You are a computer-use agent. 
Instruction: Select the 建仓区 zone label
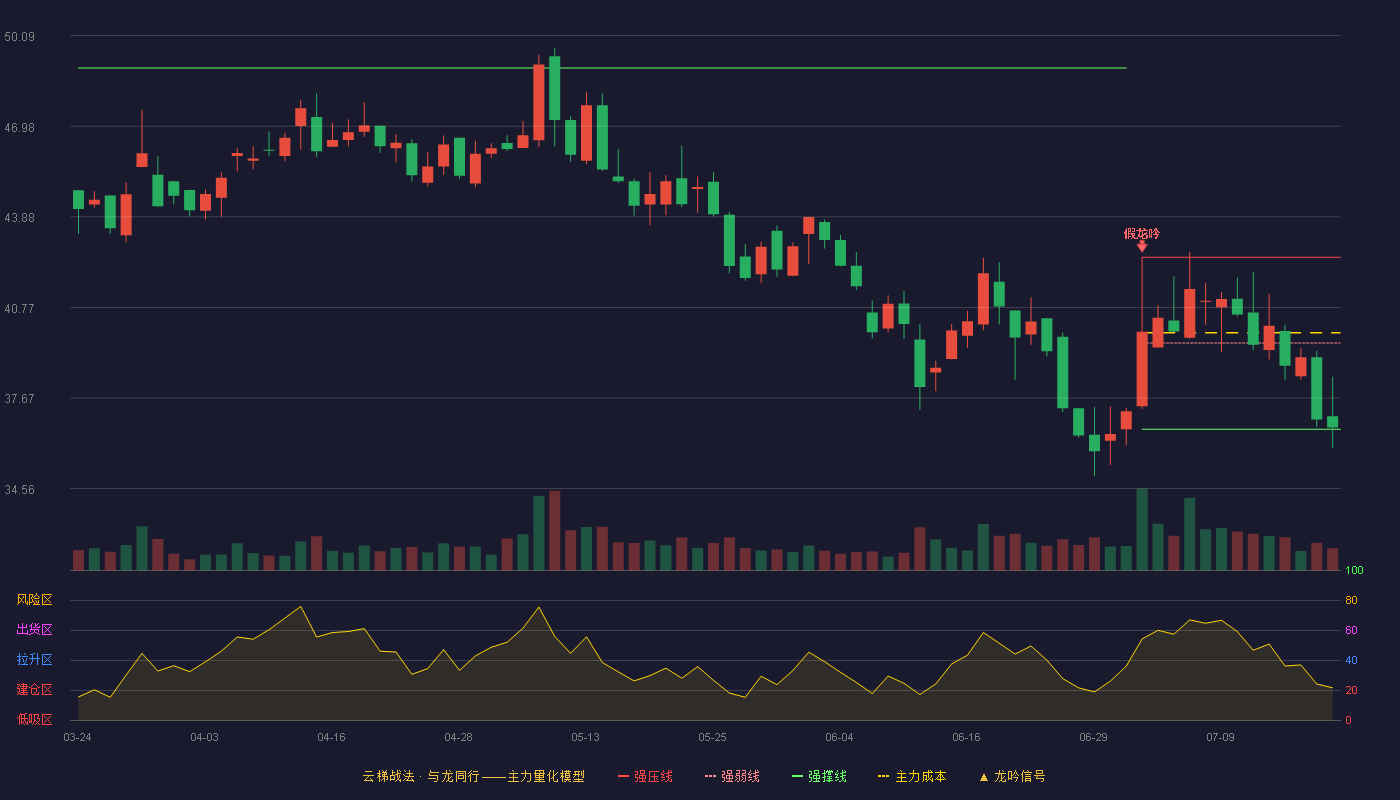tap(35, 690)
